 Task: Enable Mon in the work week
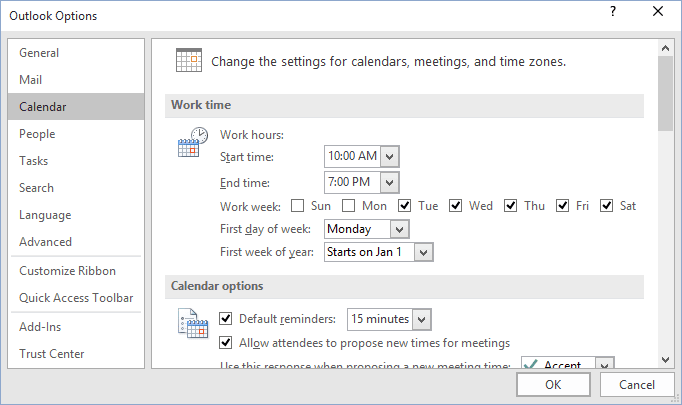pyautogui.click(x=348, y=205)
